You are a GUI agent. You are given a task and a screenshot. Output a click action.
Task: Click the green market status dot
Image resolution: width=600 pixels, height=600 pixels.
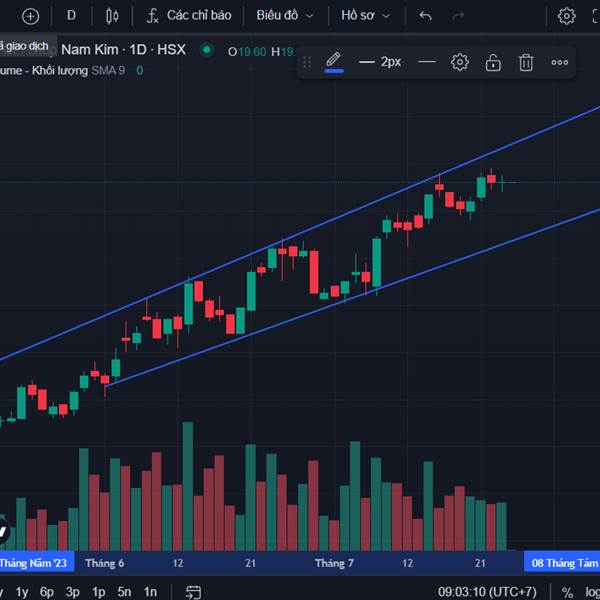click(x=207, y=50)
